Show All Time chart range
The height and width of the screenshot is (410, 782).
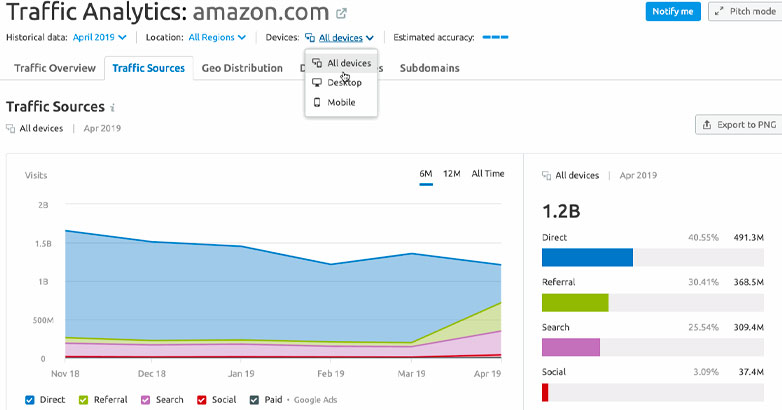tap(488, 174)
